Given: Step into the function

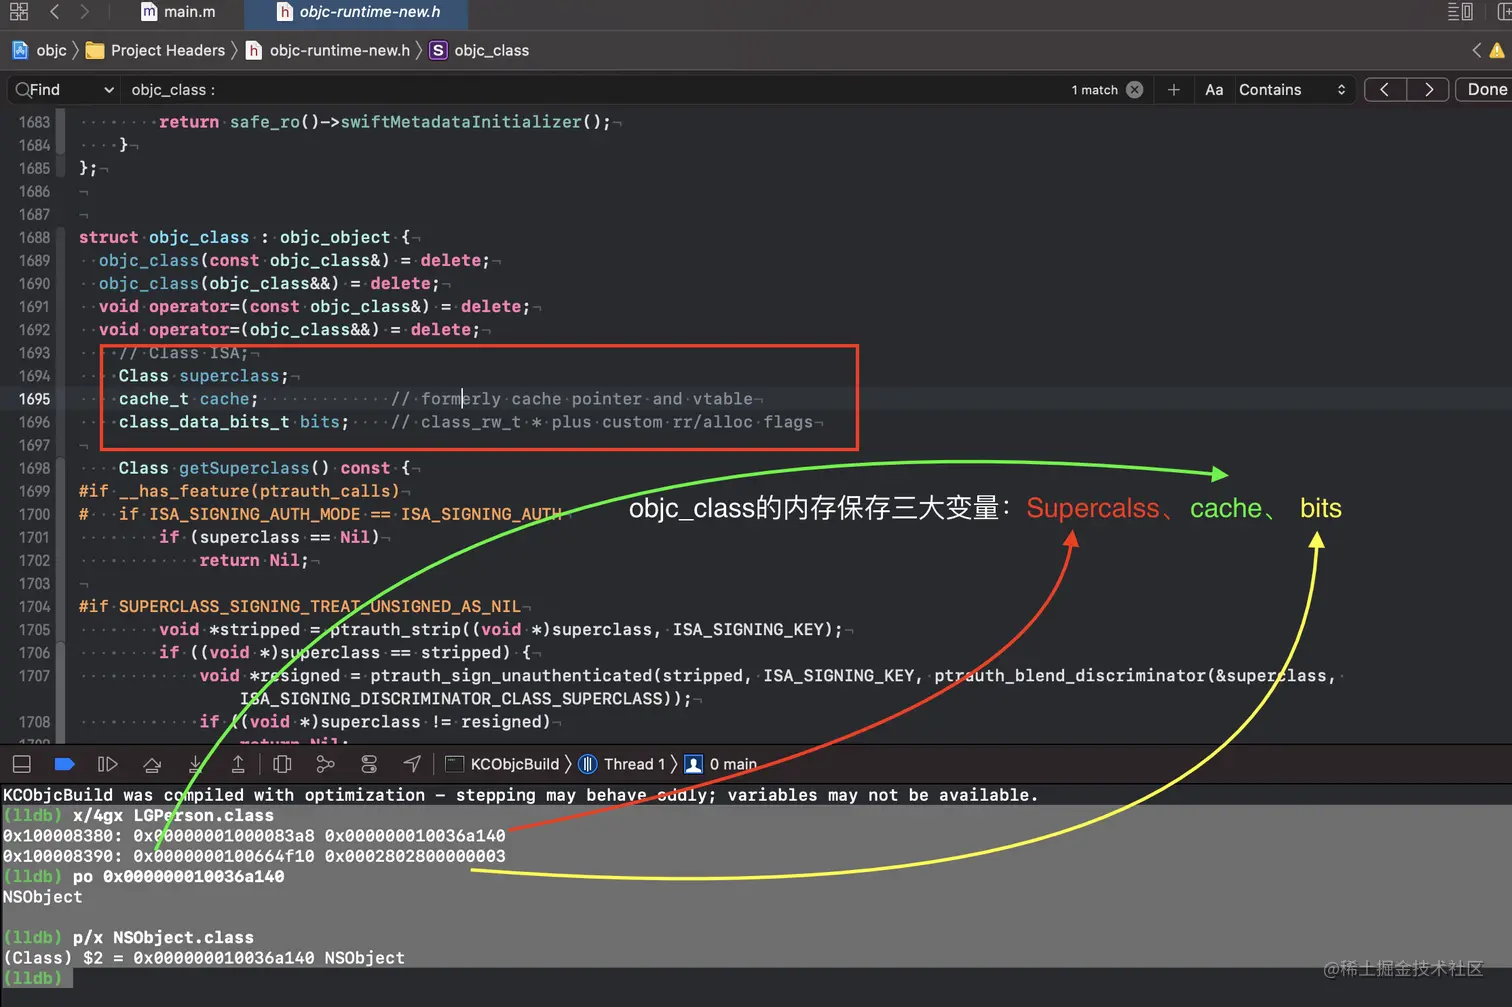Looking at the screenshot, I should [x=196, y=764].
